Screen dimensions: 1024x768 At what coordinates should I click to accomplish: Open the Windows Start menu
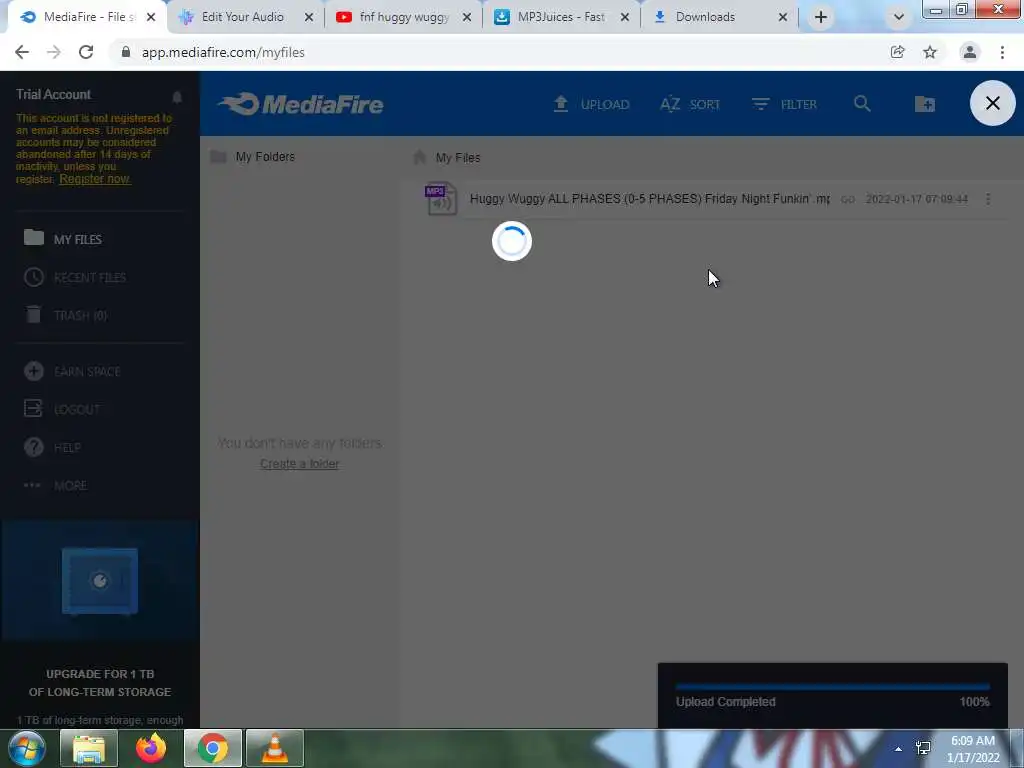(26, 748)
